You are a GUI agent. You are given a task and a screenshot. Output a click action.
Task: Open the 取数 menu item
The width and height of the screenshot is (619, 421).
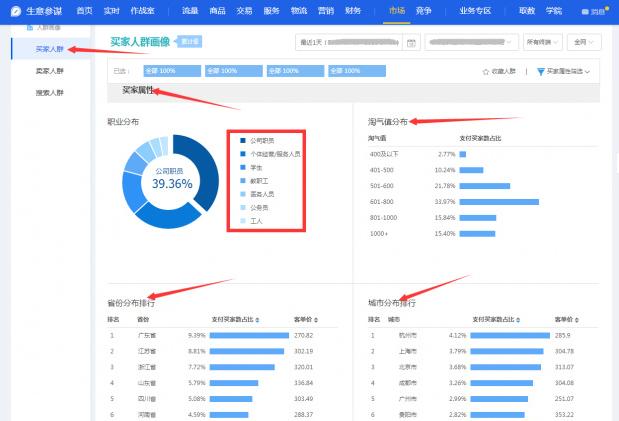tap(527, 11)
